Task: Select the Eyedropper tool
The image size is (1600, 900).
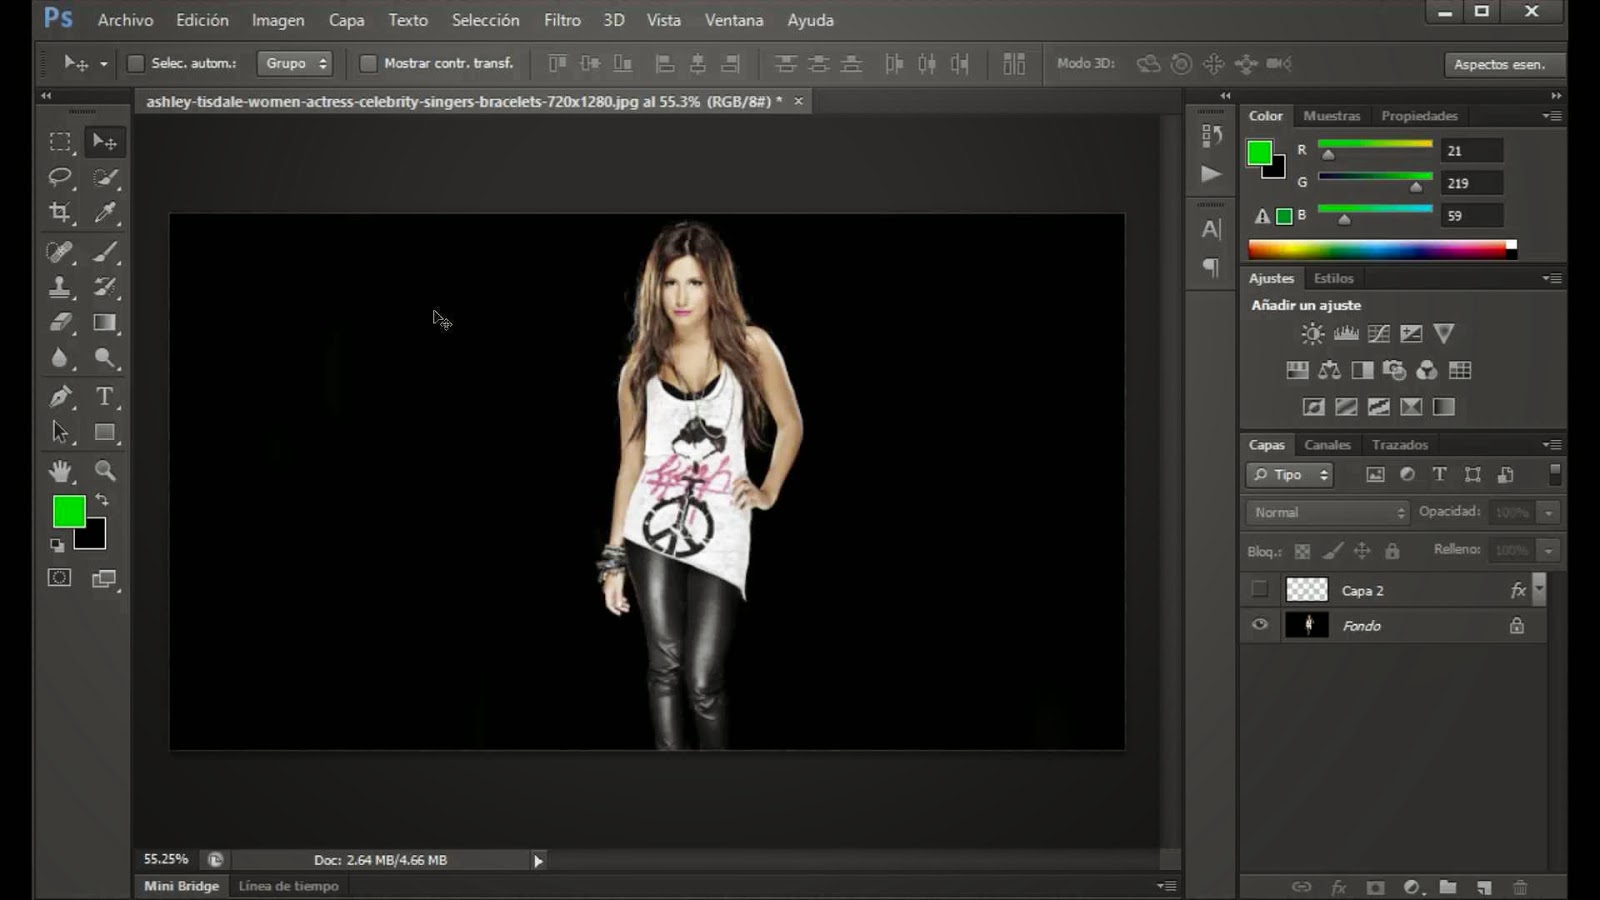Action: [x=104, y=212]
